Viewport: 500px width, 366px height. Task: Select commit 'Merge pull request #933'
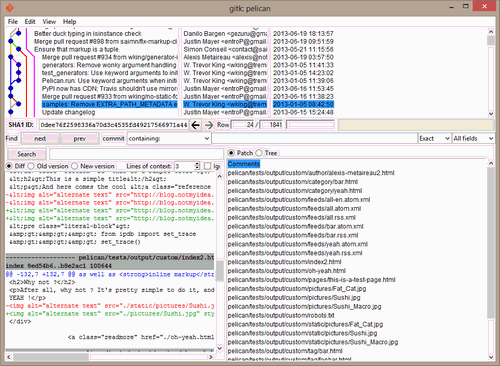point(110,96)
